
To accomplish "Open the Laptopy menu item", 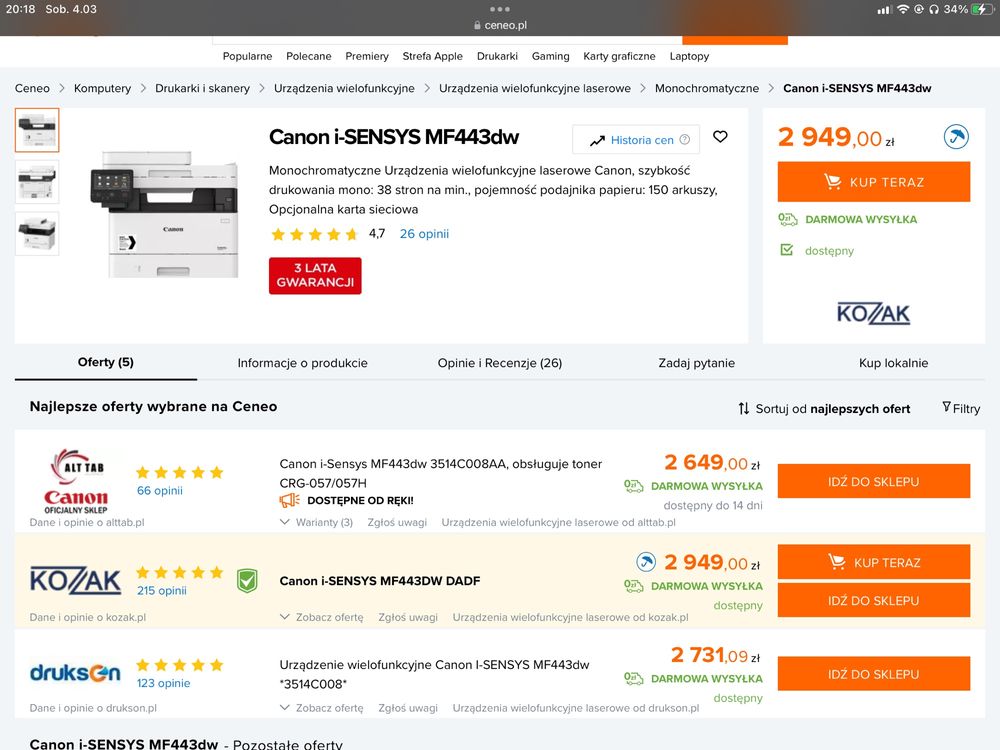I will click(689, 56).
